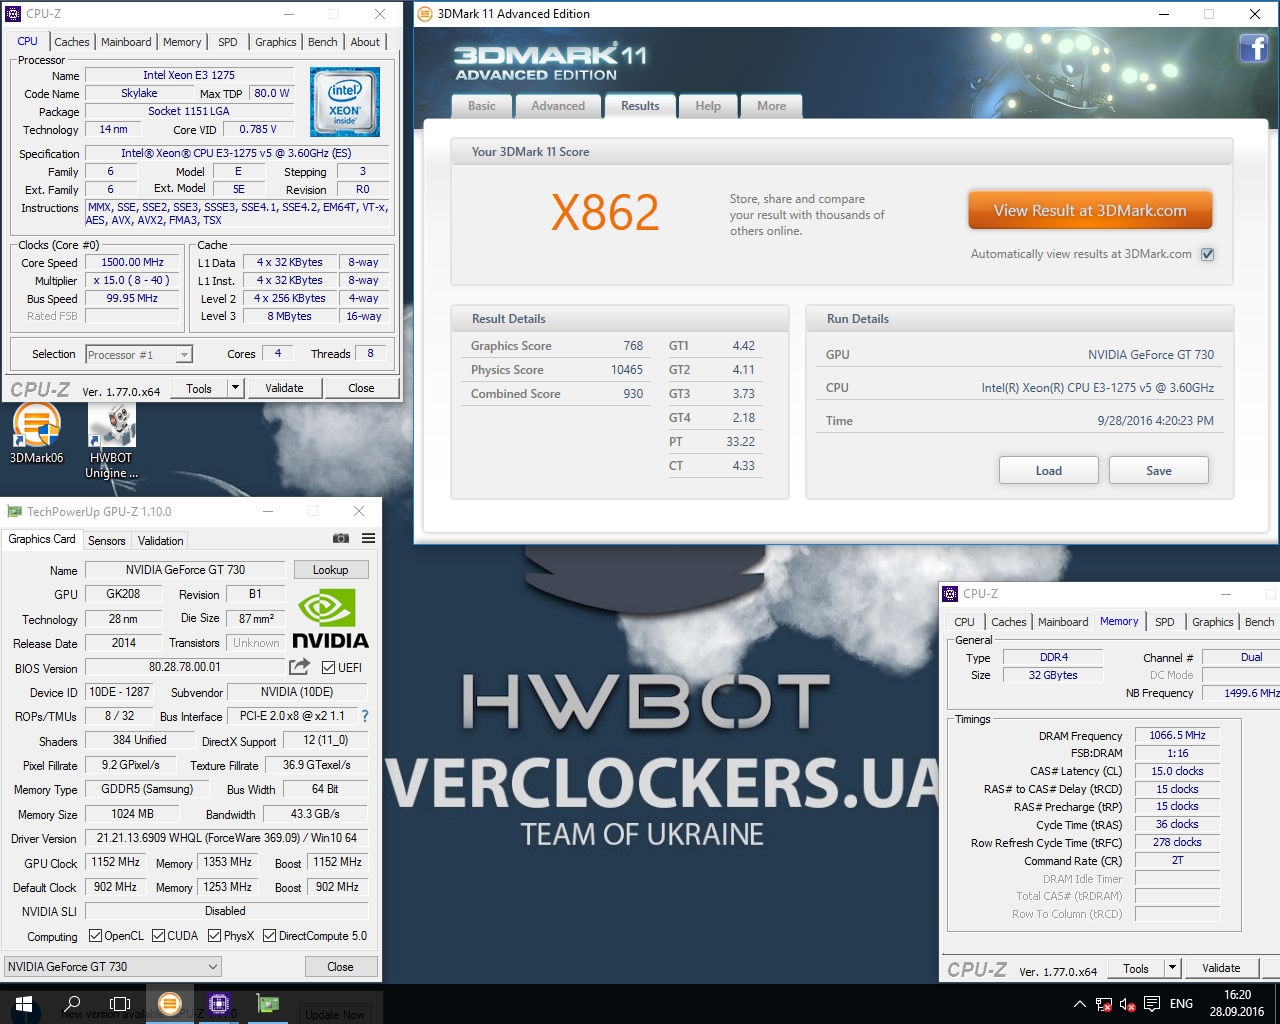Switch to Sensors tab in GPU-Z

(x=107, y=540)
